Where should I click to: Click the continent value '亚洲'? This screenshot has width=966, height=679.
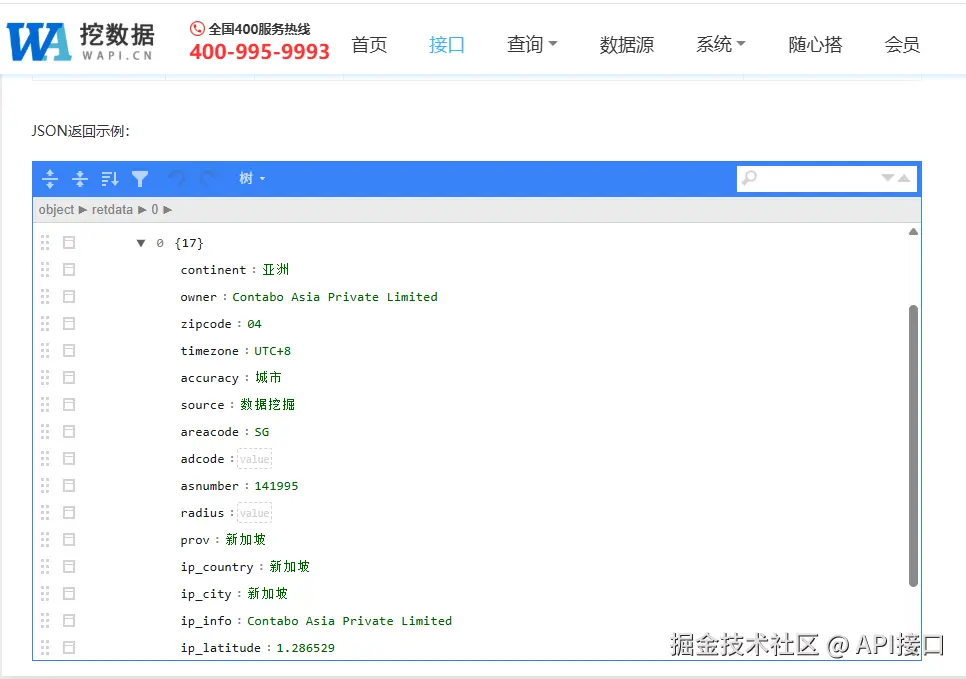click(275, 270)
